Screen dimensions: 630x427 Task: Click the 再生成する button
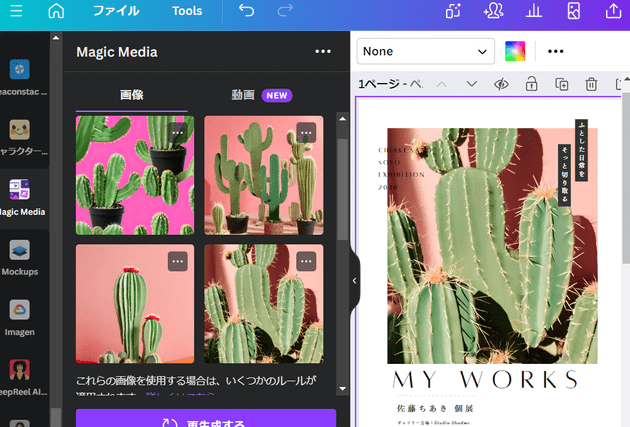205,421
